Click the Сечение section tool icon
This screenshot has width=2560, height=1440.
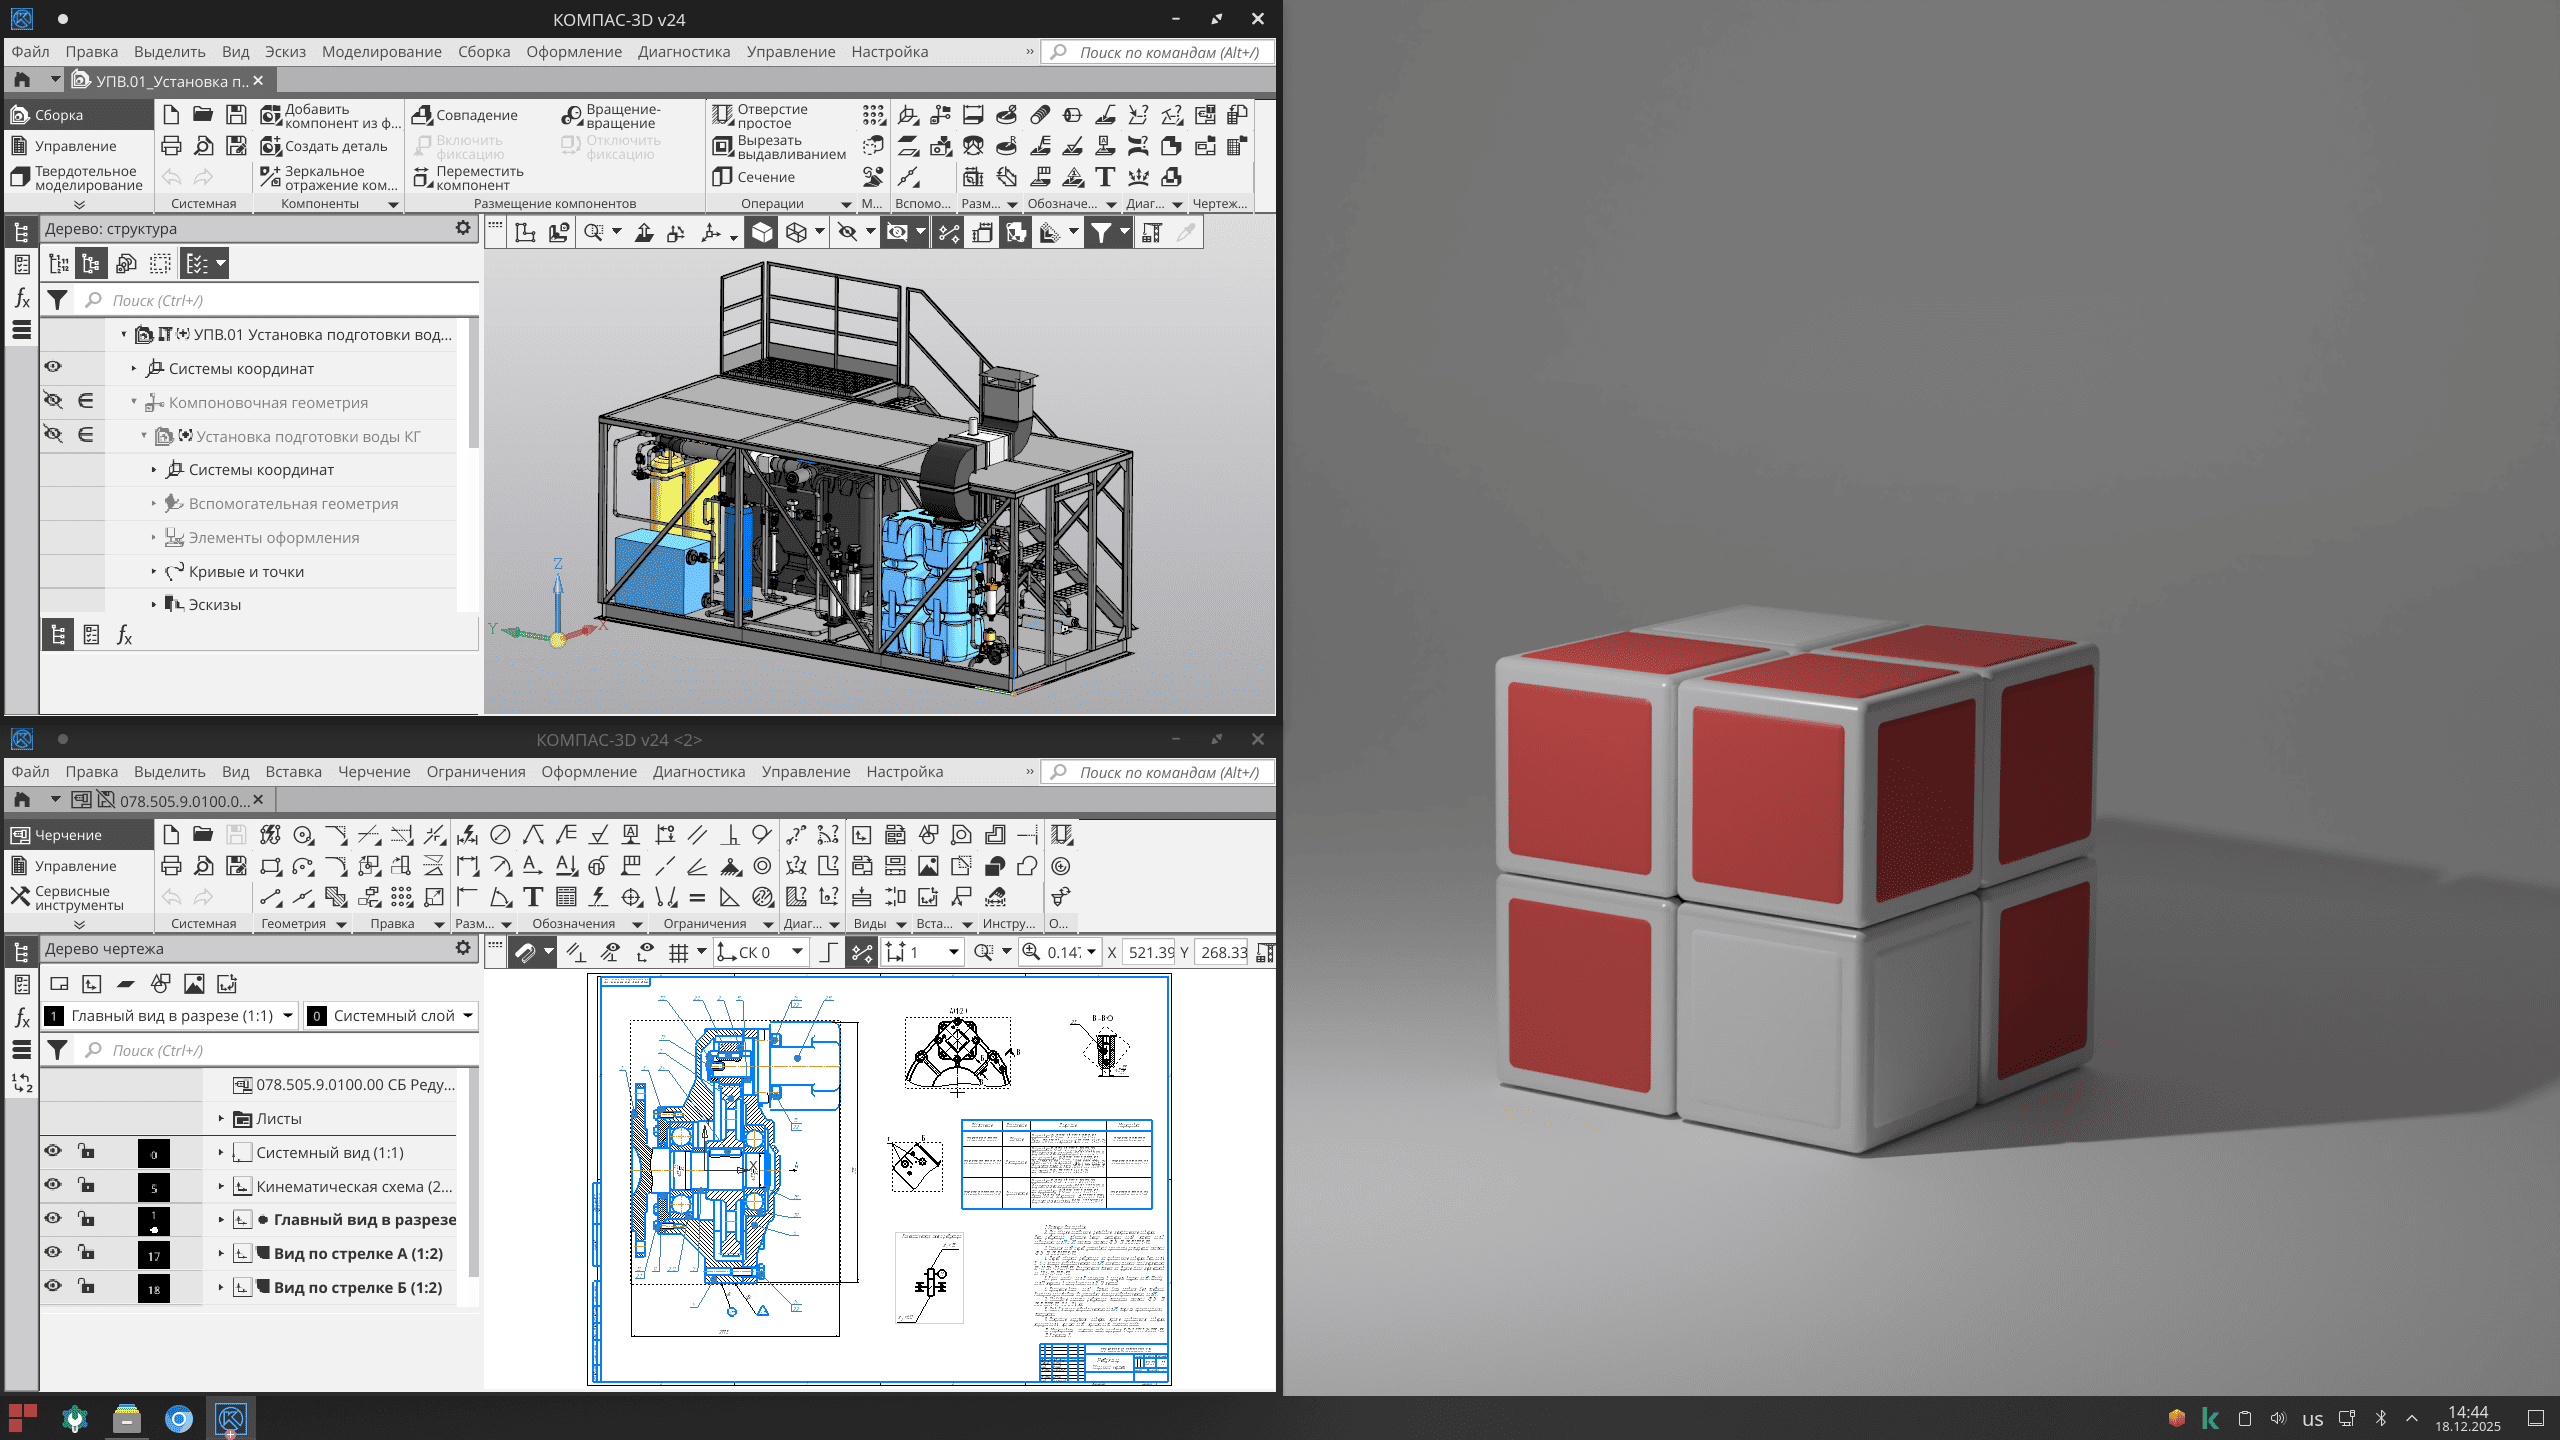722,177
